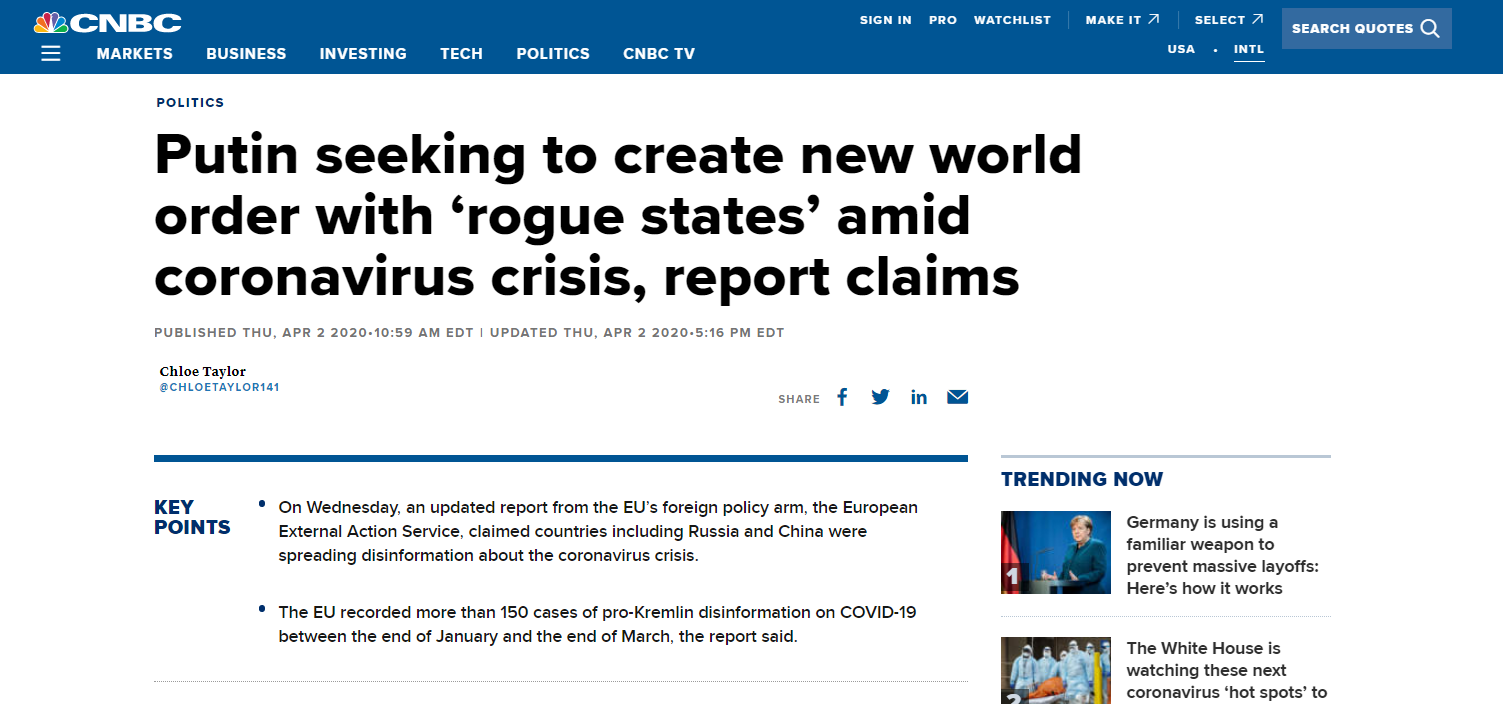Viewport: 1503px width, 704px height.
Task: Open the hamburger navigation menu
Action: click(x=51, y=54)
